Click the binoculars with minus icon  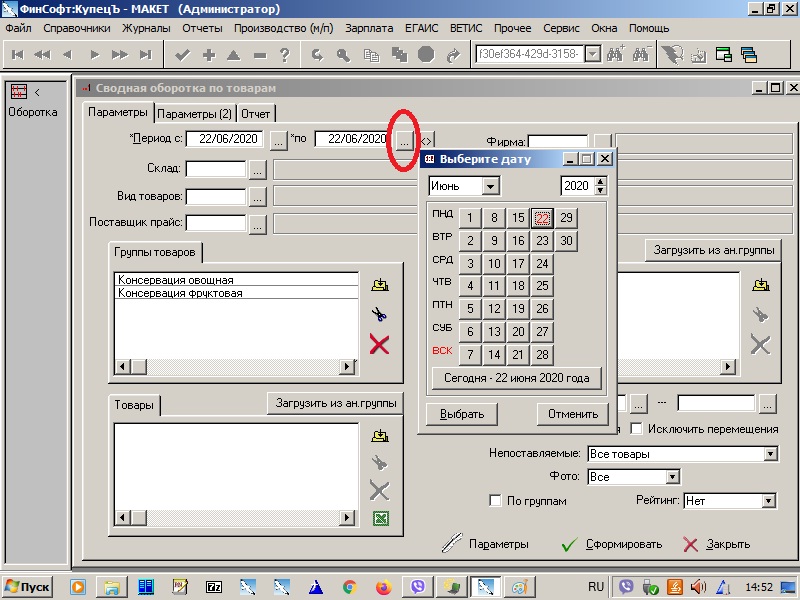pyautogui.click(x=641, y=54)
